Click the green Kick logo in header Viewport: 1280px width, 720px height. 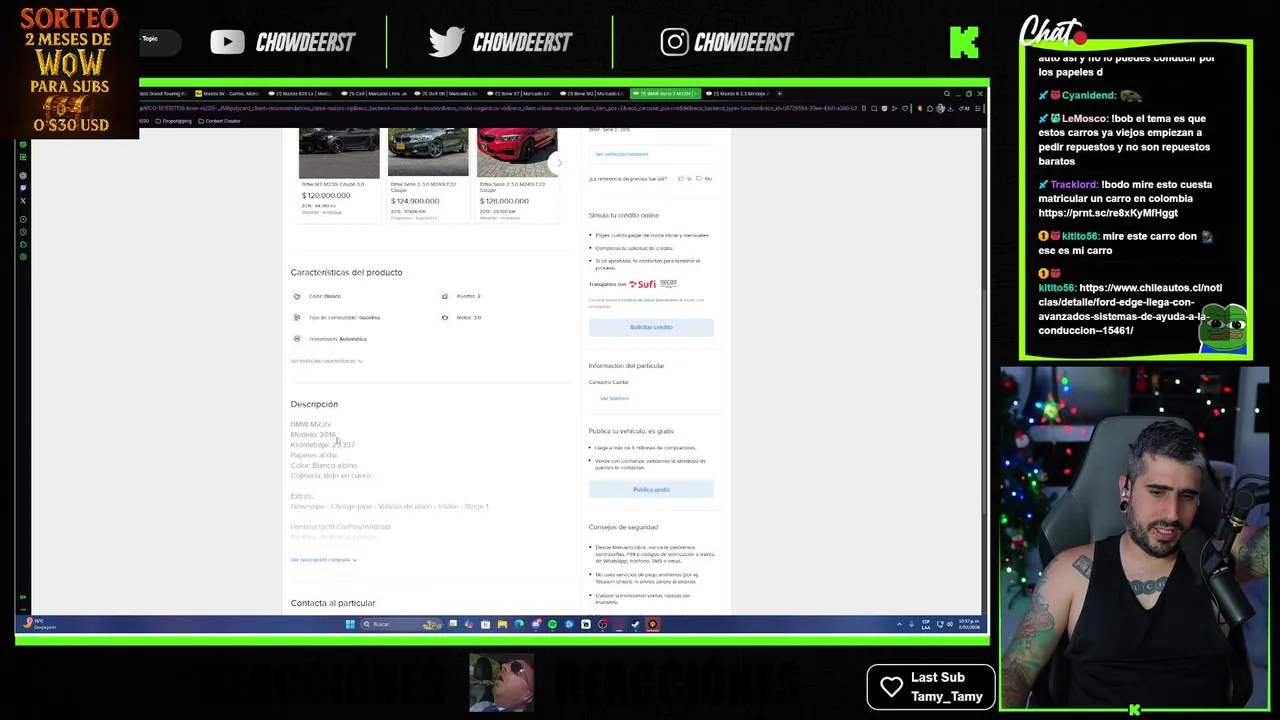pyautogui.click(x=964, y=42)
